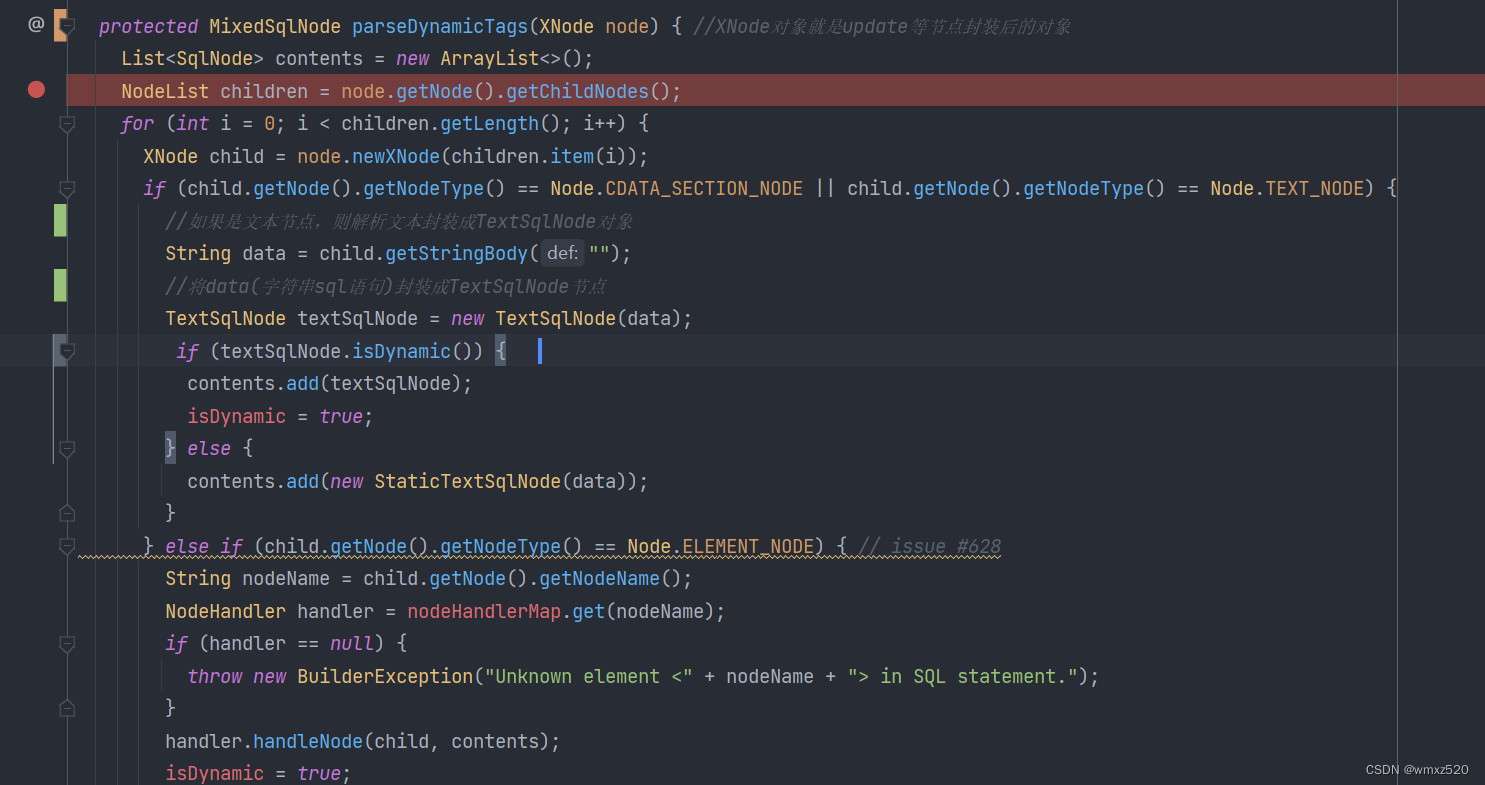Click the 'XNode child' declaration
1485x785 pixels.
click(x=204, y=156)
